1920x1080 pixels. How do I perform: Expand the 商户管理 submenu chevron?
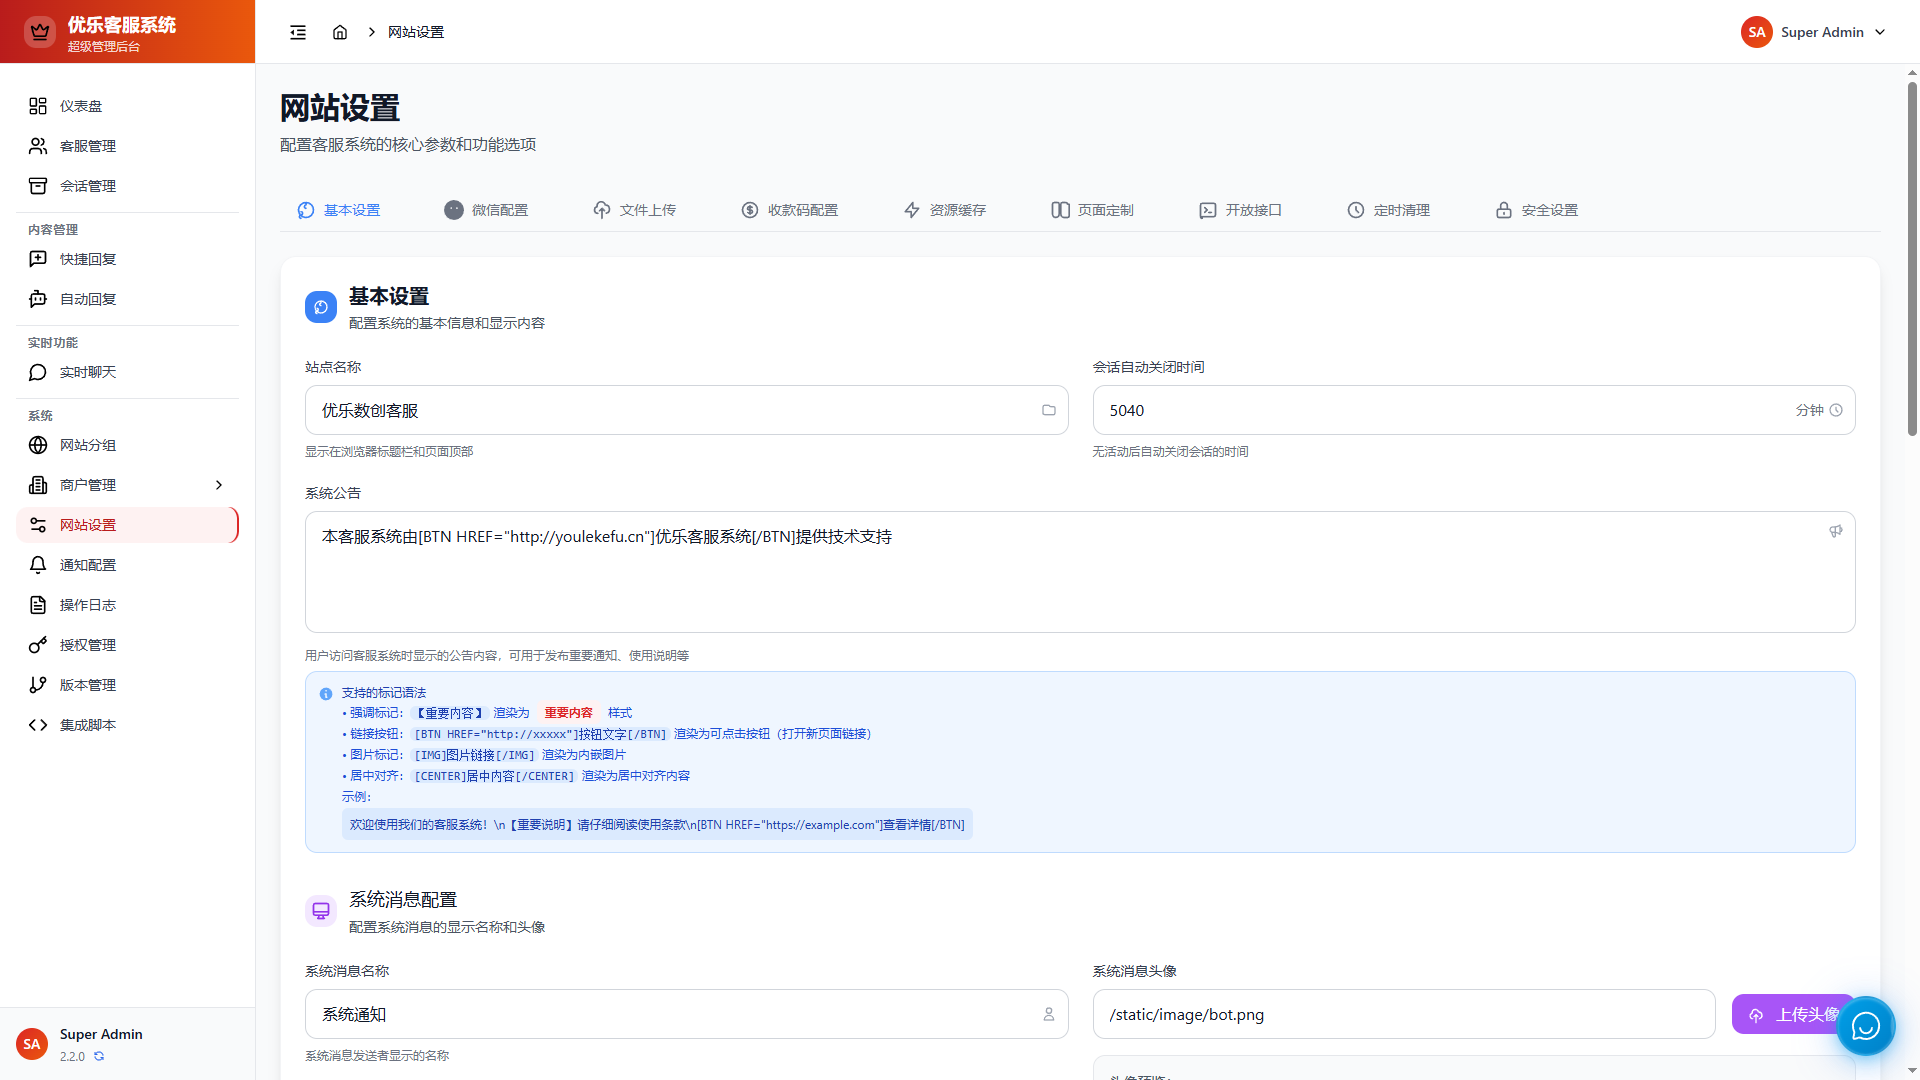(219, 485)
